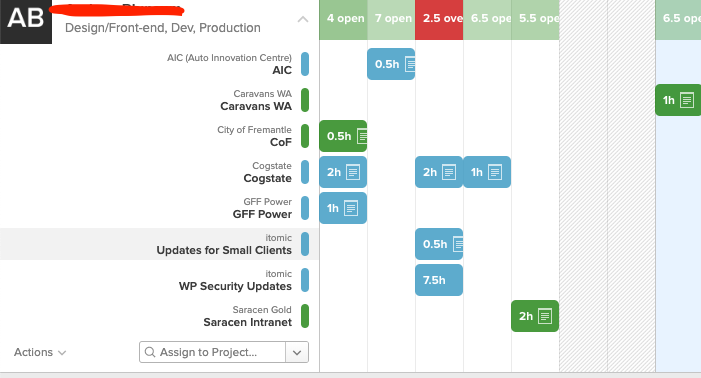Open the Actions dropdown menu

pos(40,352)
